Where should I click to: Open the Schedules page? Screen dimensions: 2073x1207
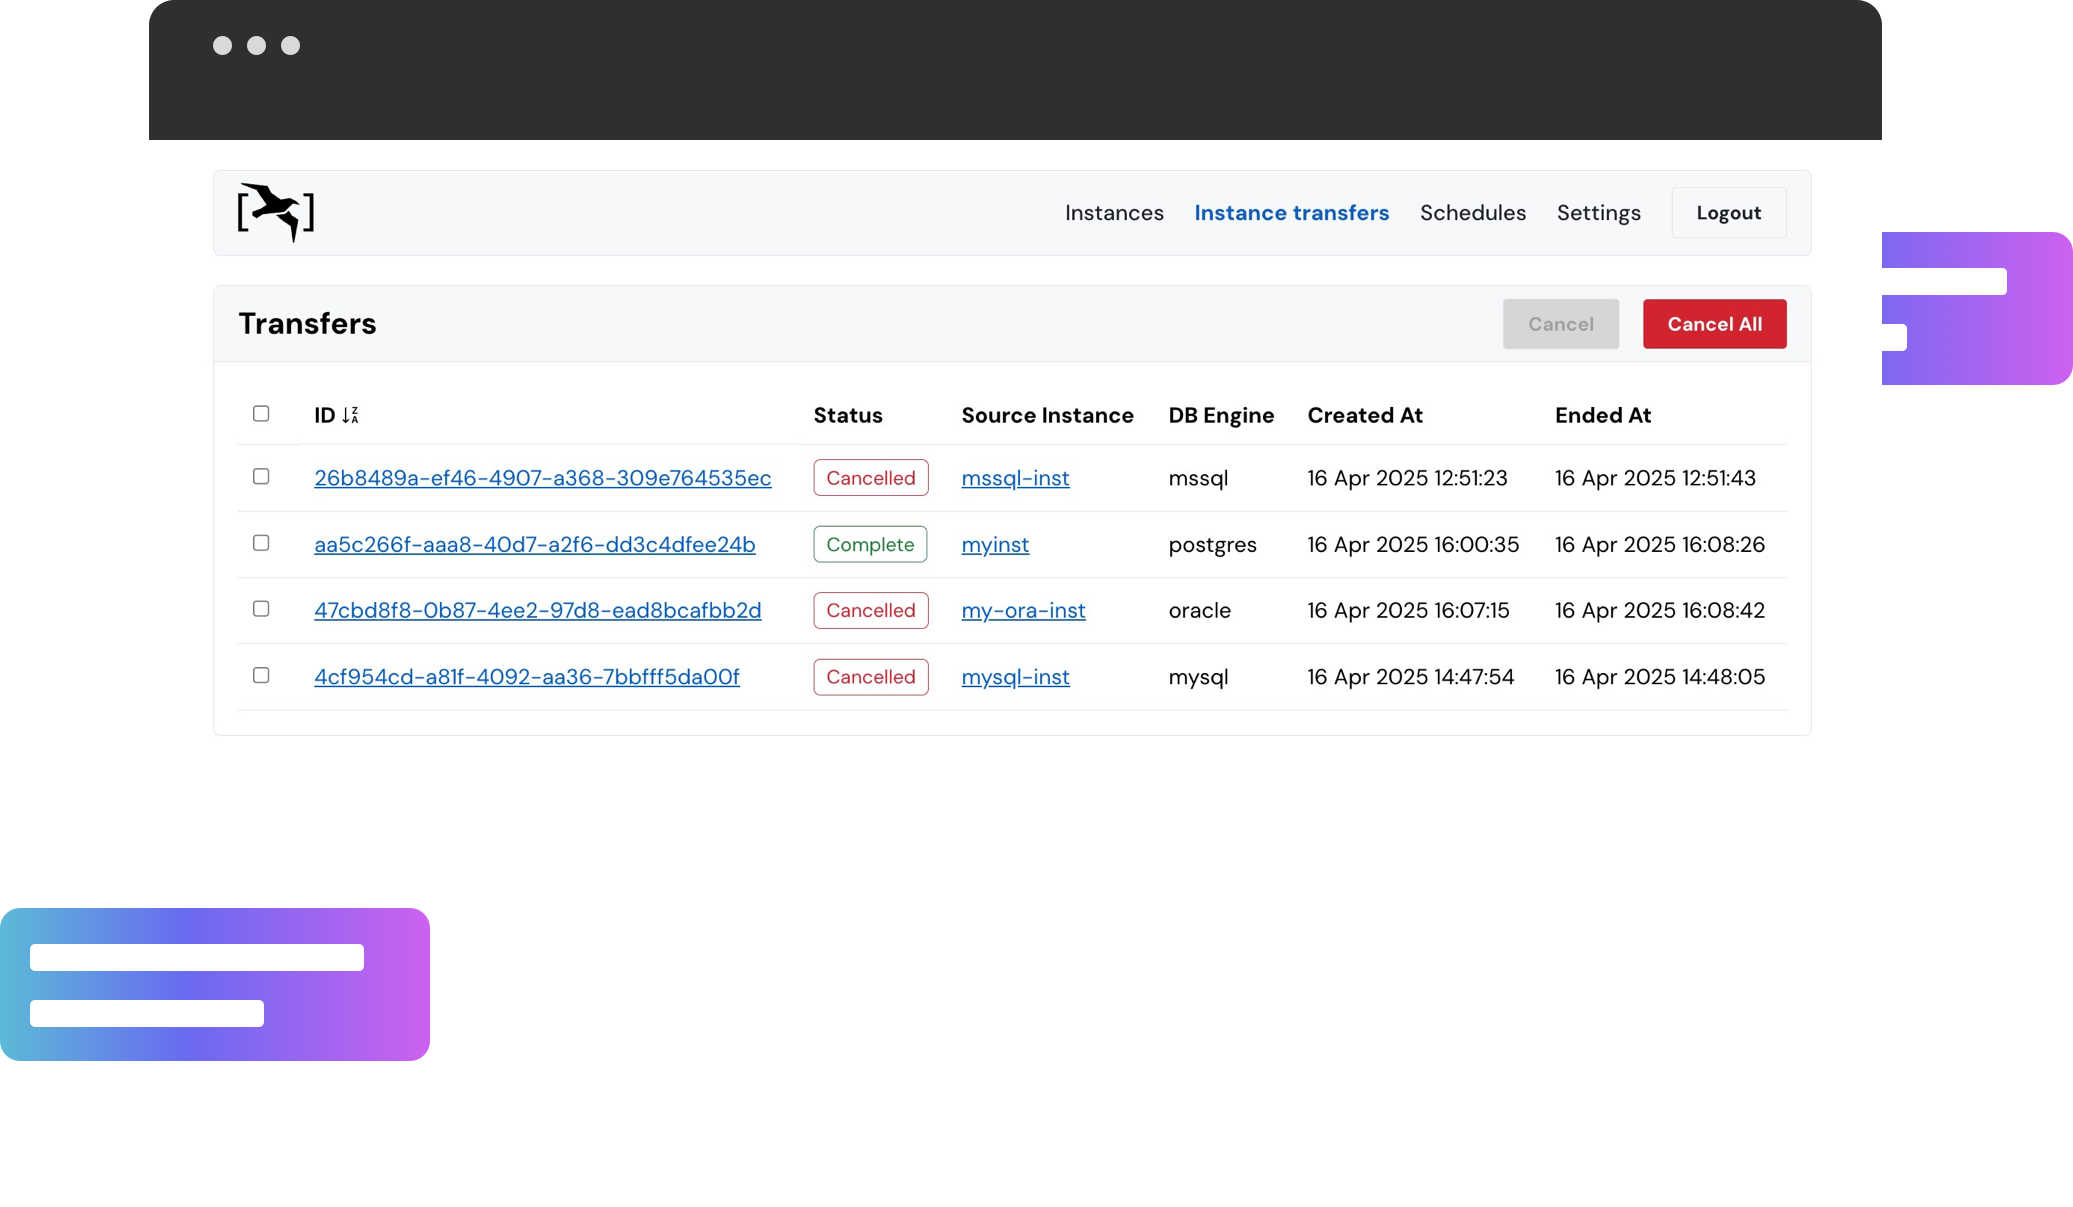click(x=1472, y=213)
